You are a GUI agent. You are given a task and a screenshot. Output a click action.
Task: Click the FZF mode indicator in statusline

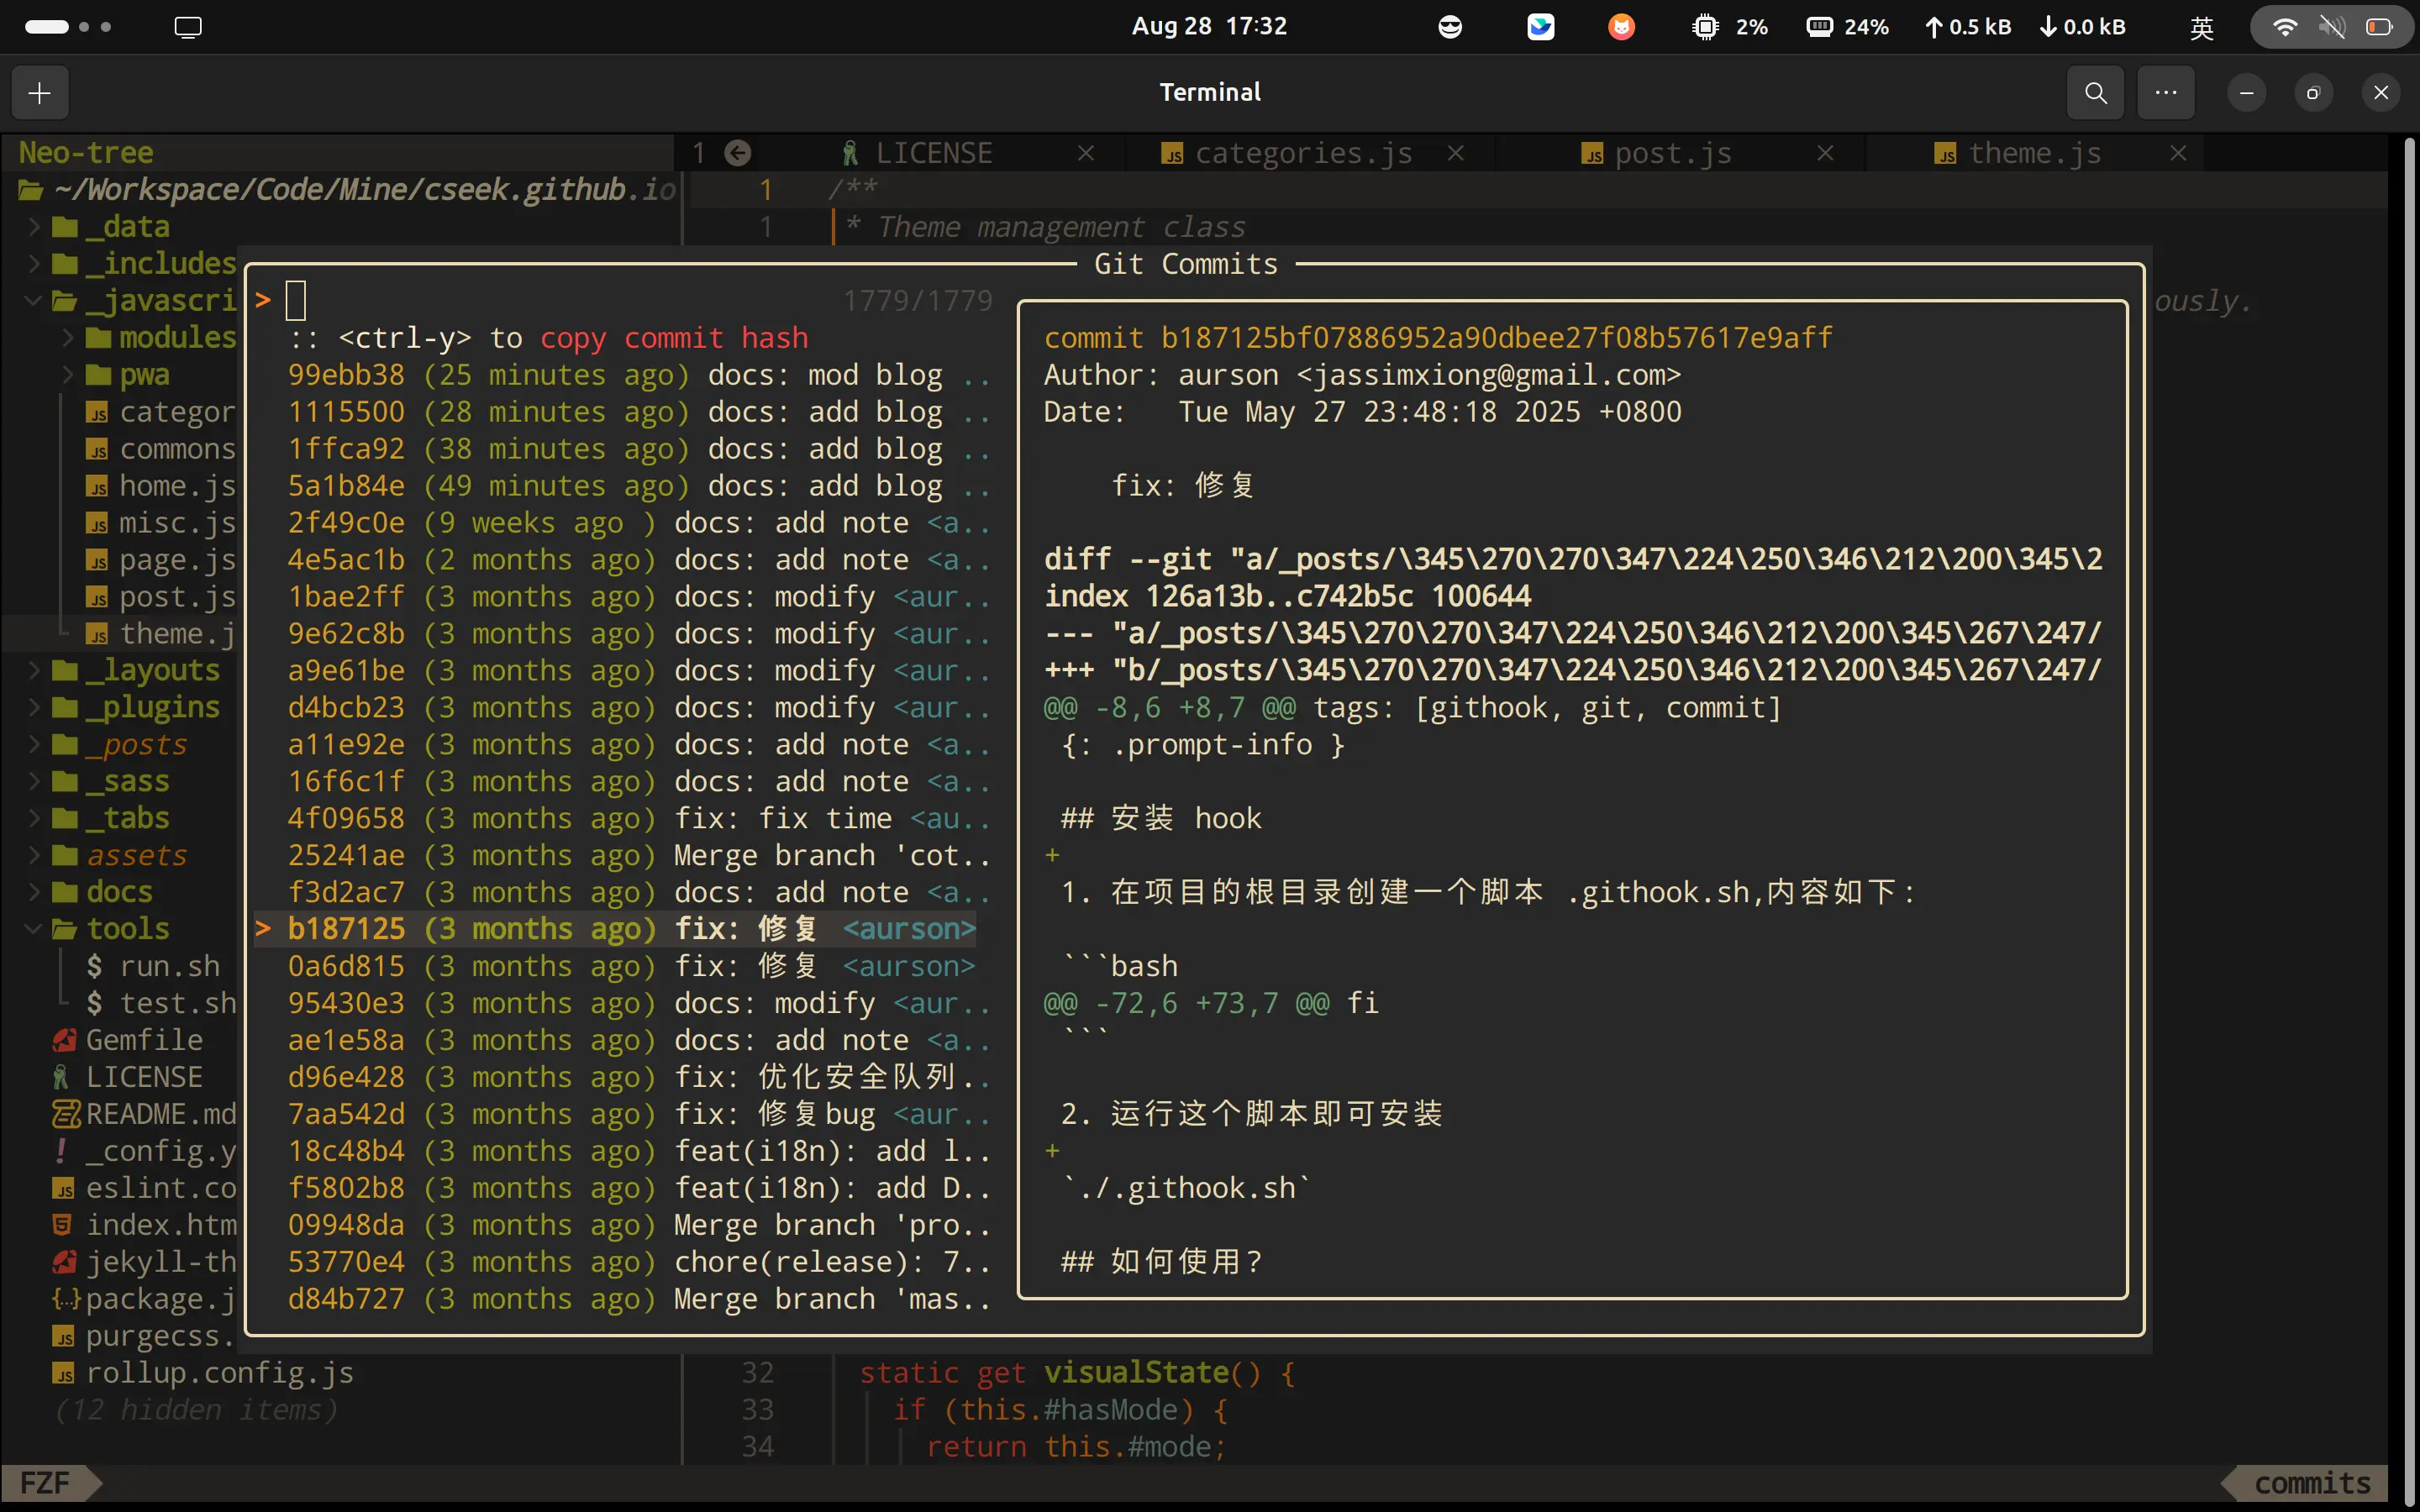click(47, 1482)
